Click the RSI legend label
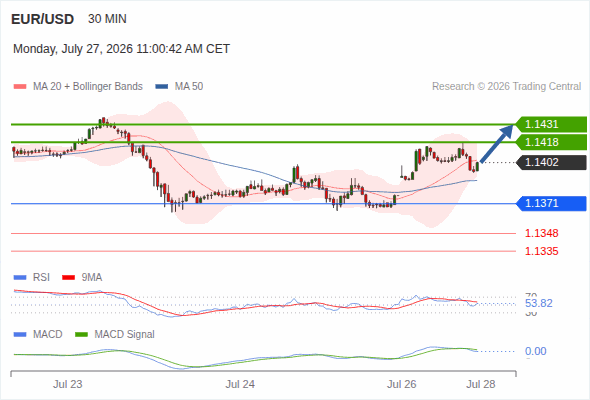This screenshot has width=590, height=400. [41, 278]
